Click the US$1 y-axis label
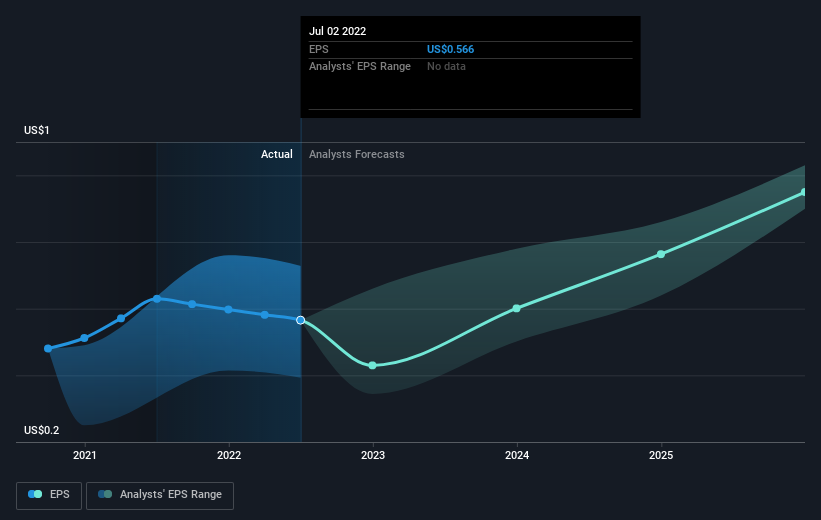Screen dimensions: 821x520 tap(37, 130)
